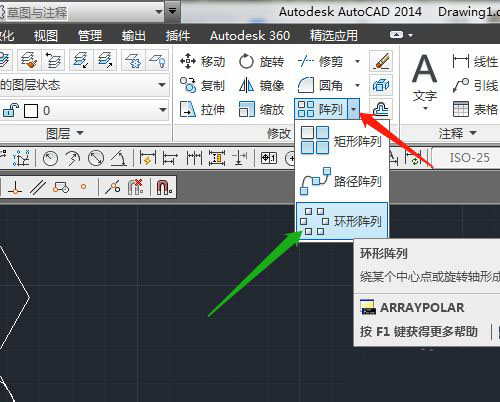Click the Layer Previous icon
500x402 pixels.
click(x=53, y=60)
